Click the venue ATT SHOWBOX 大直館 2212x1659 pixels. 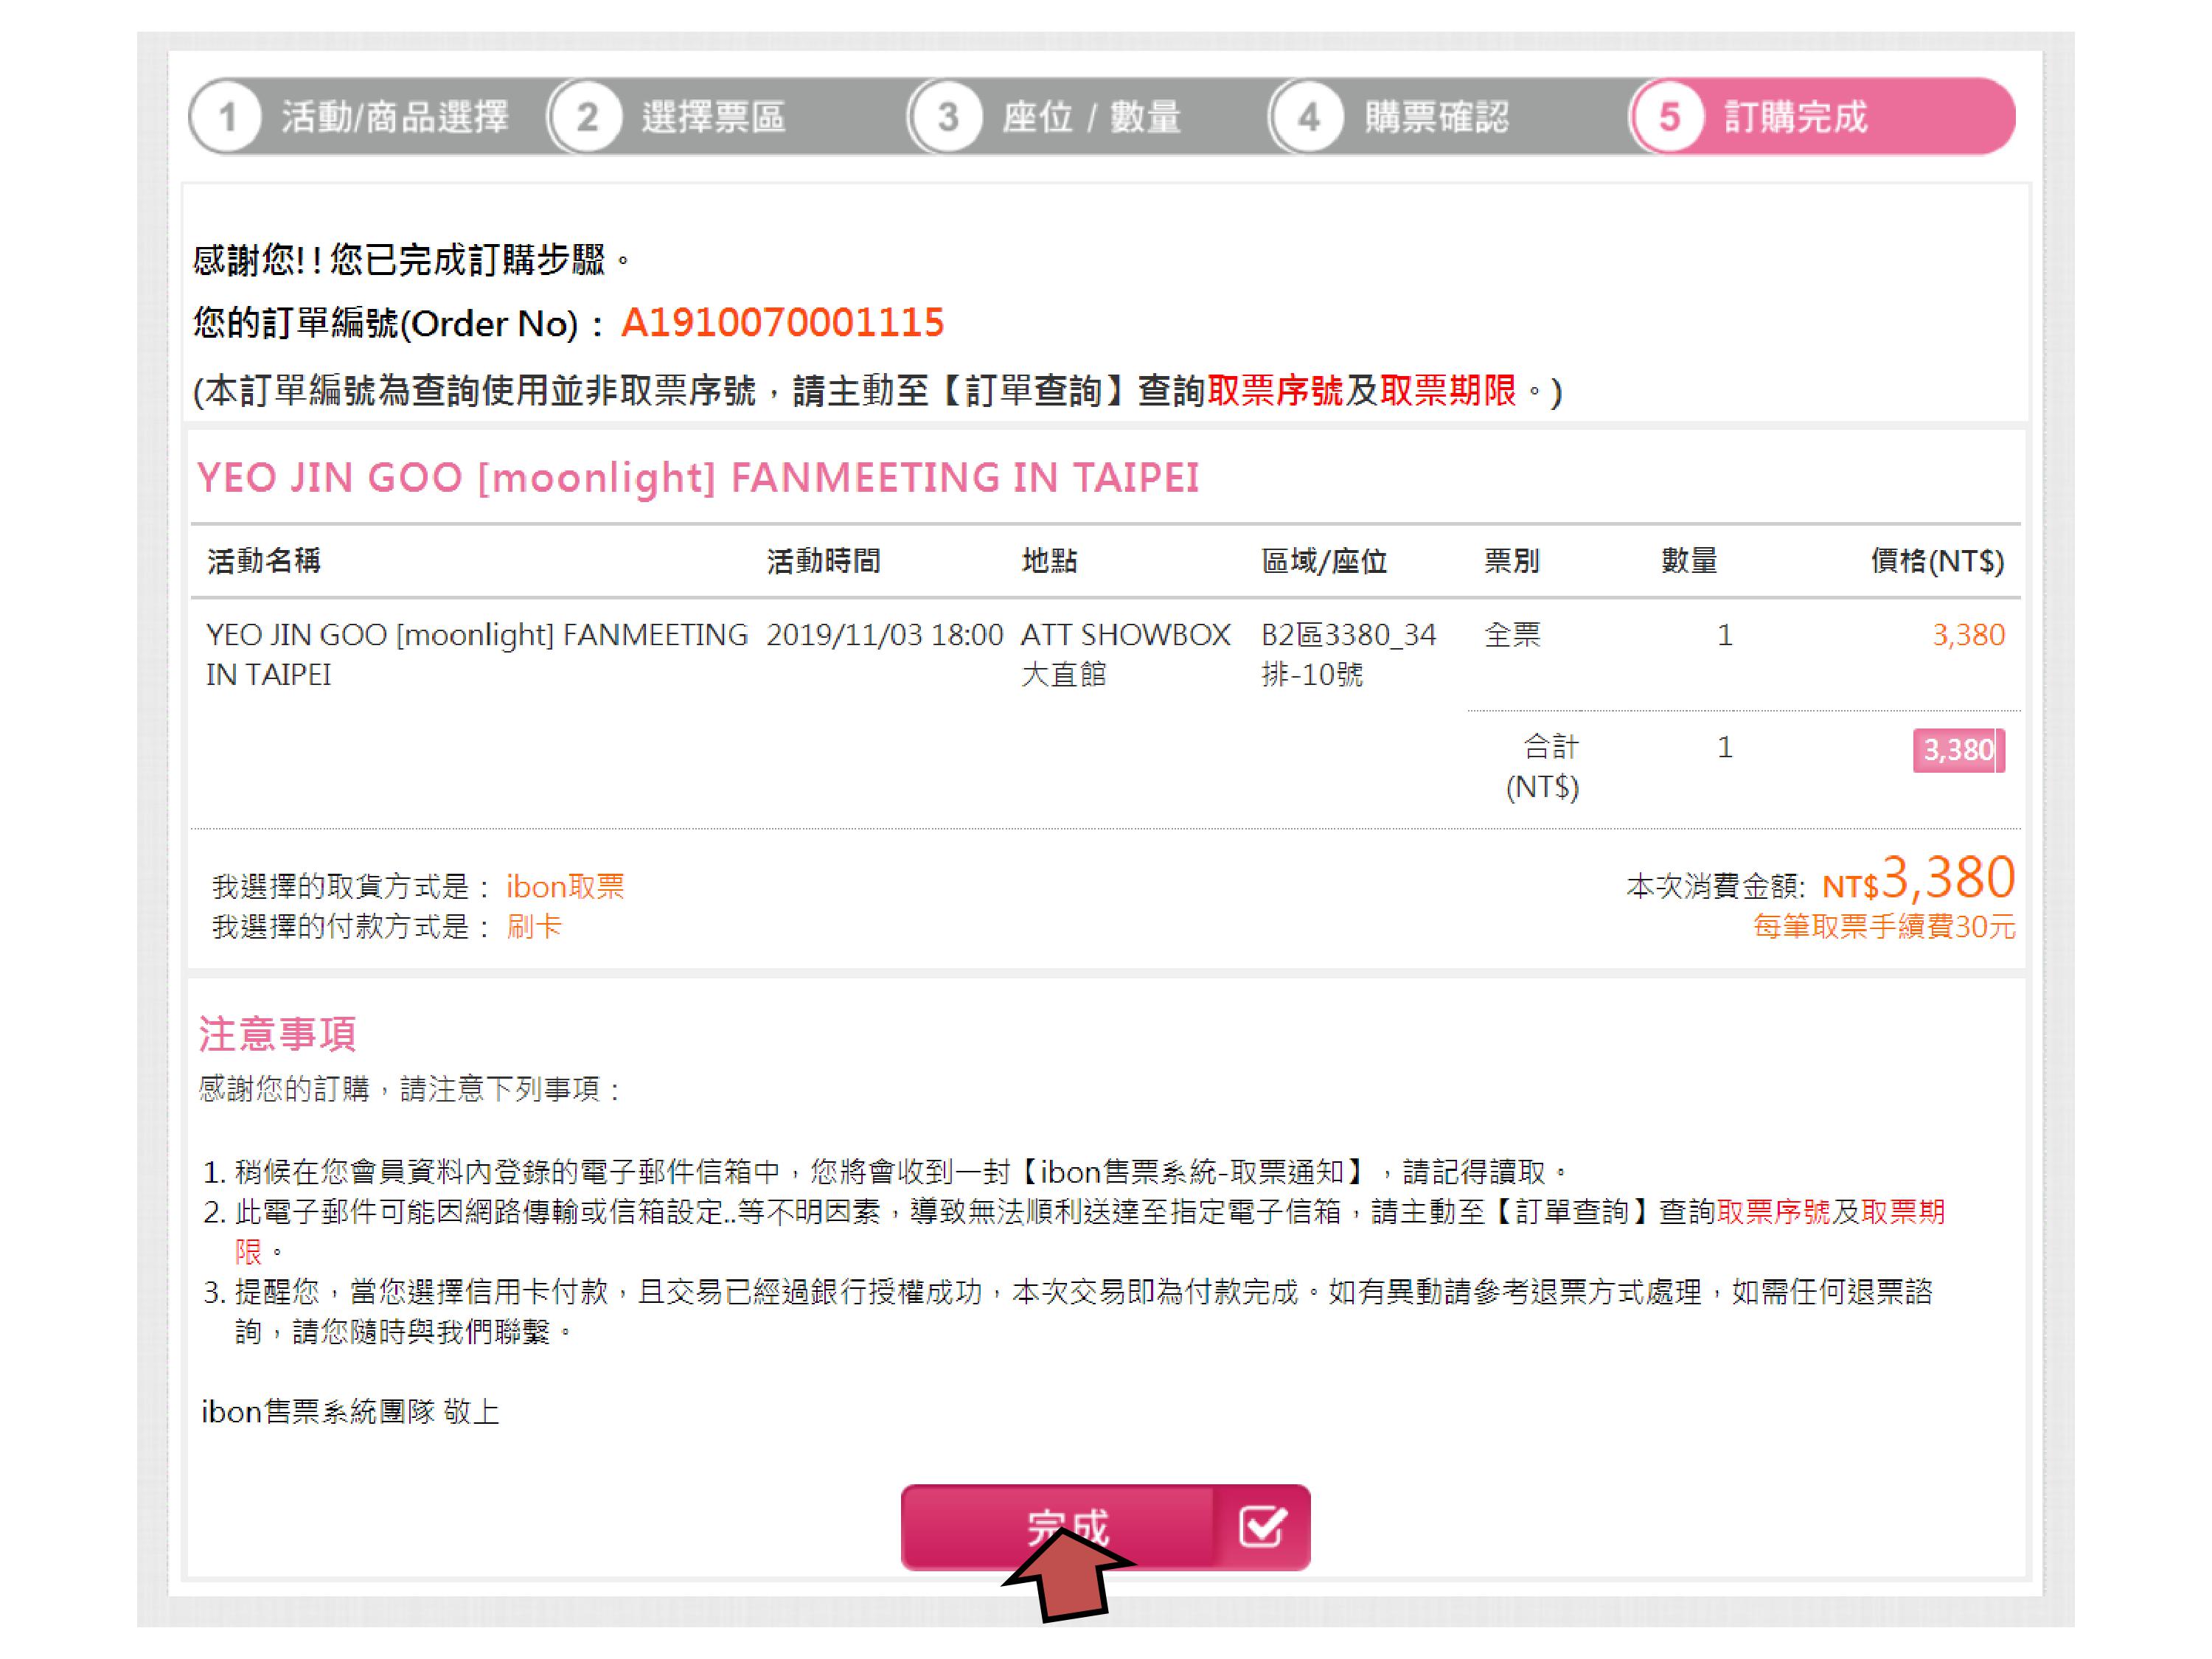pyautogui.click(x=1125, y=654)
